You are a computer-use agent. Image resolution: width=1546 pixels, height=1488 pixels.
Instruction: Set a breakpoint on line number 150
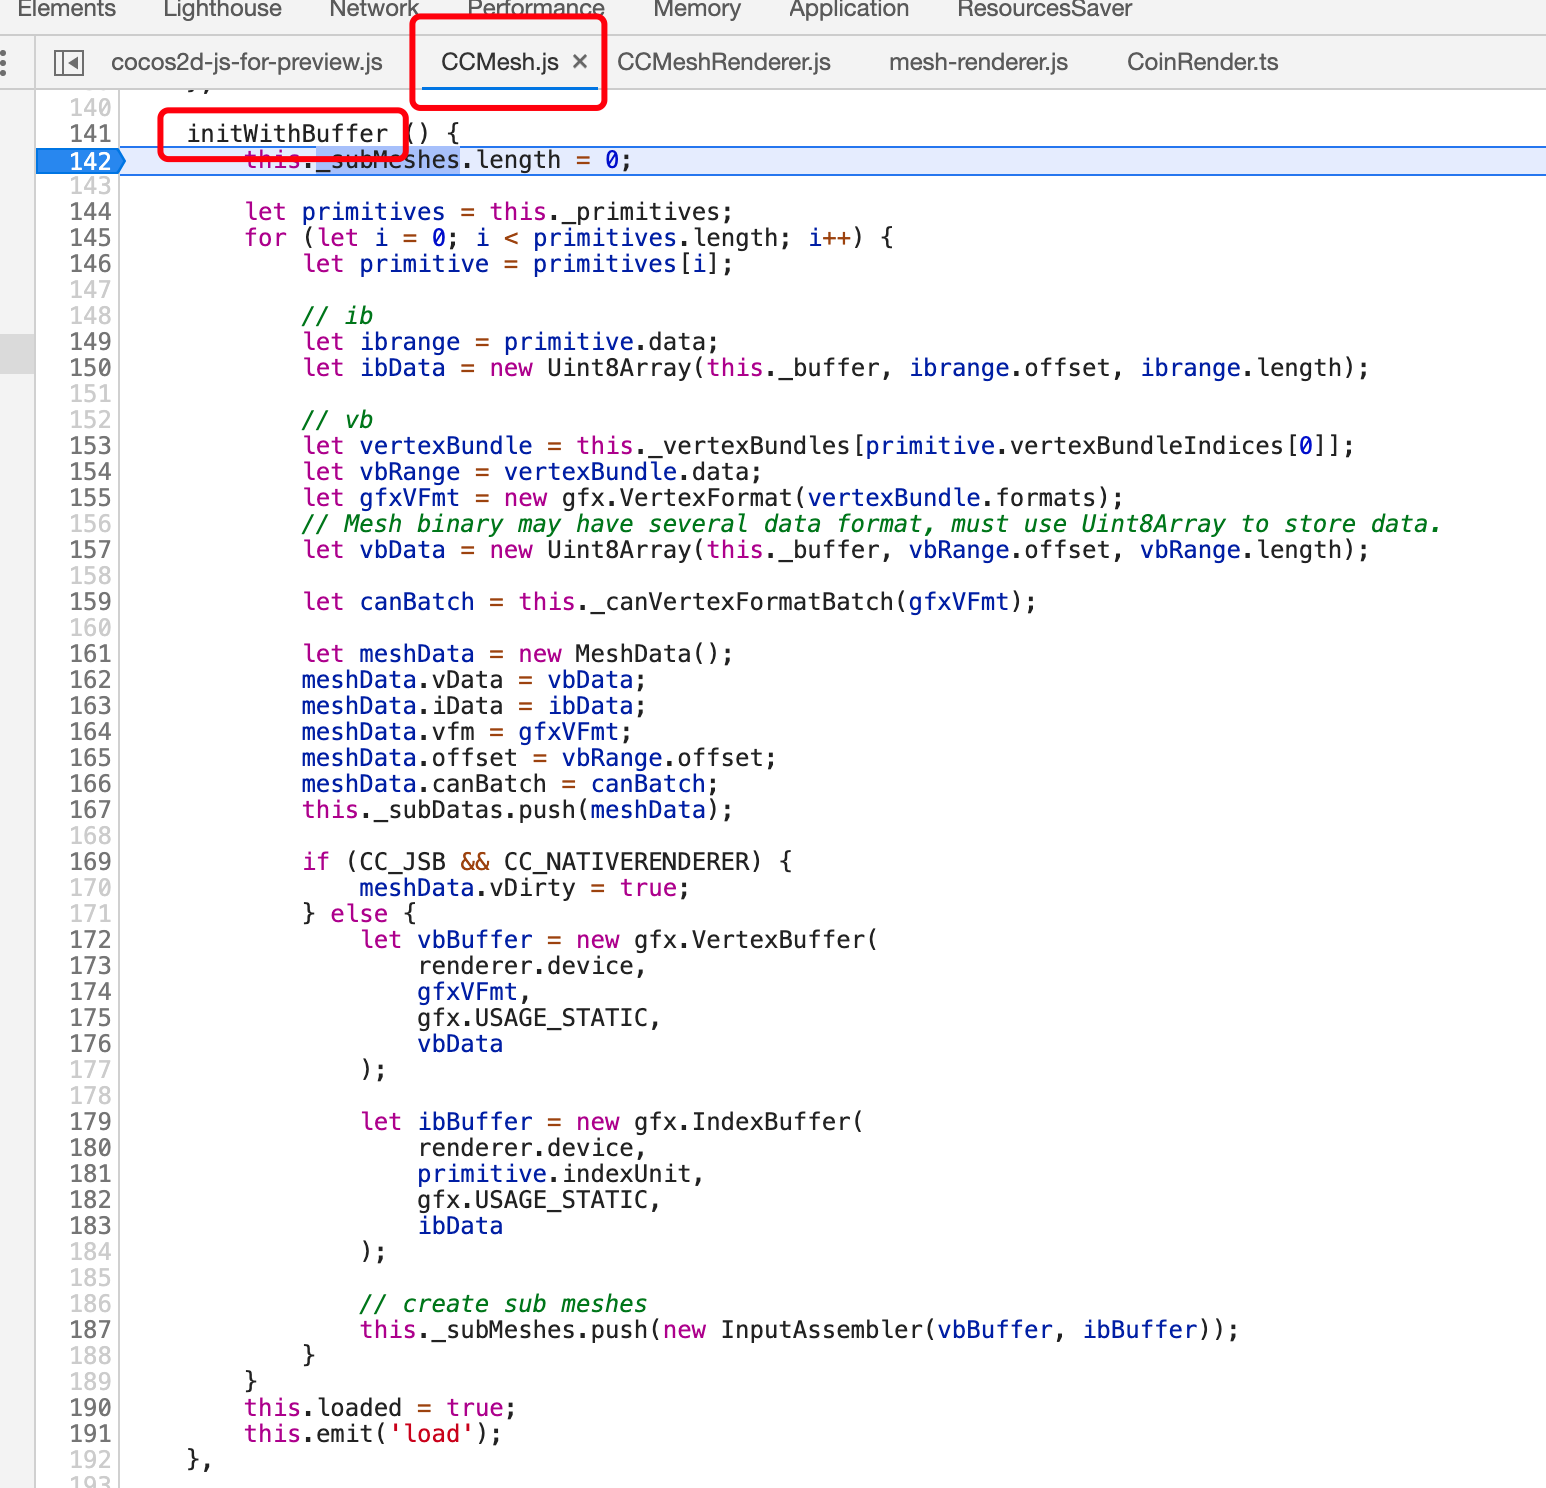tap(90, 368)
